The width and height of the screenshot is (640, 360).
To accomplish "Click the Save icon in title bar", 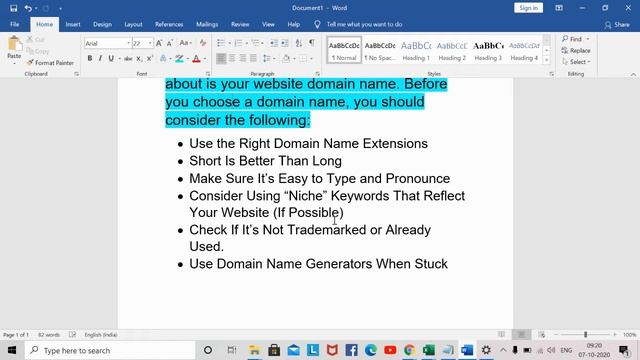I will (x=13, y=8).
